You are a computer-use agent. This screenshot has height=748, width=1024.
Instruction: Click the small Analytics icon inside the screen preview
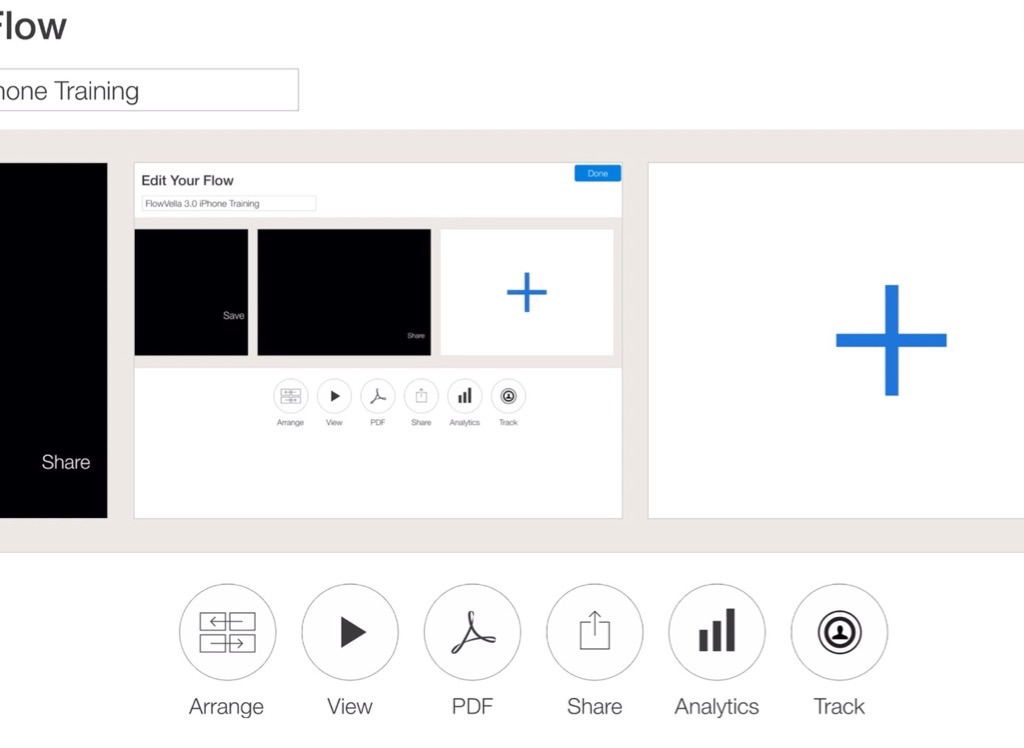[x=464, y=396]
